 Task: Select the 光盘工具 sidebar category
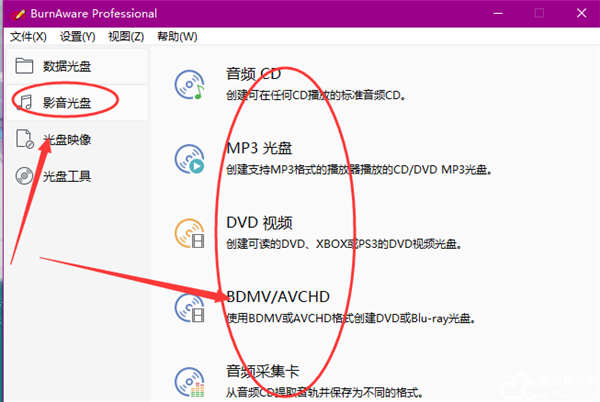pyautogui.click(x=77, y=176)
